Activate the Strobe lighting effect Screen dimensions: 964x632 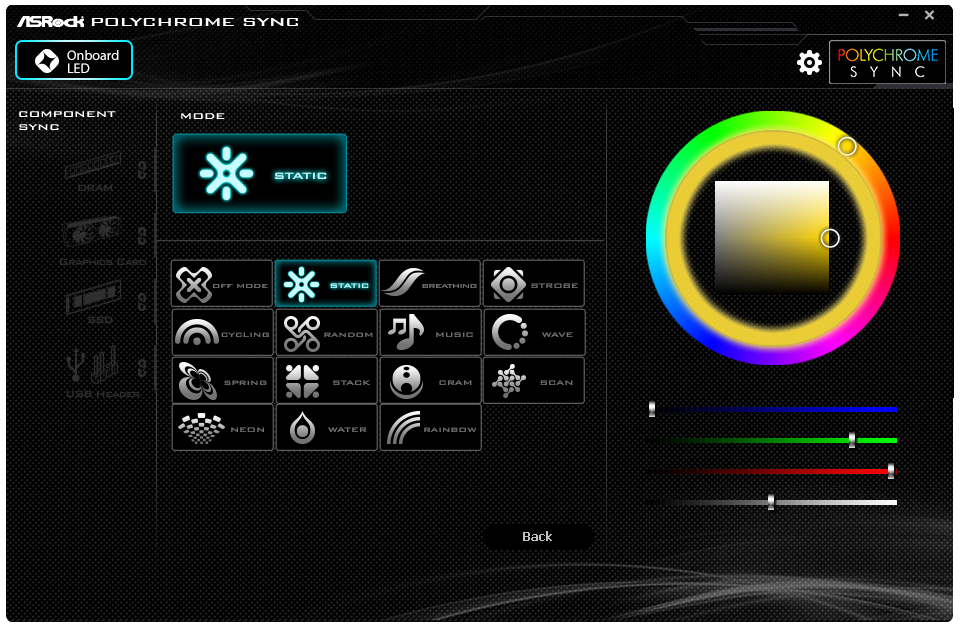(x=534, y=283)
